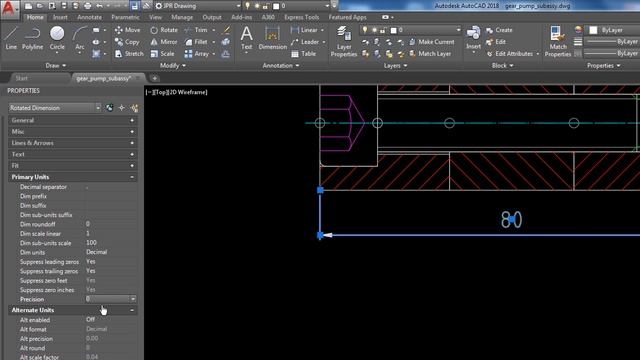
Task: Toggle layer on/off bulb in Layers panel
Action: 365,30
